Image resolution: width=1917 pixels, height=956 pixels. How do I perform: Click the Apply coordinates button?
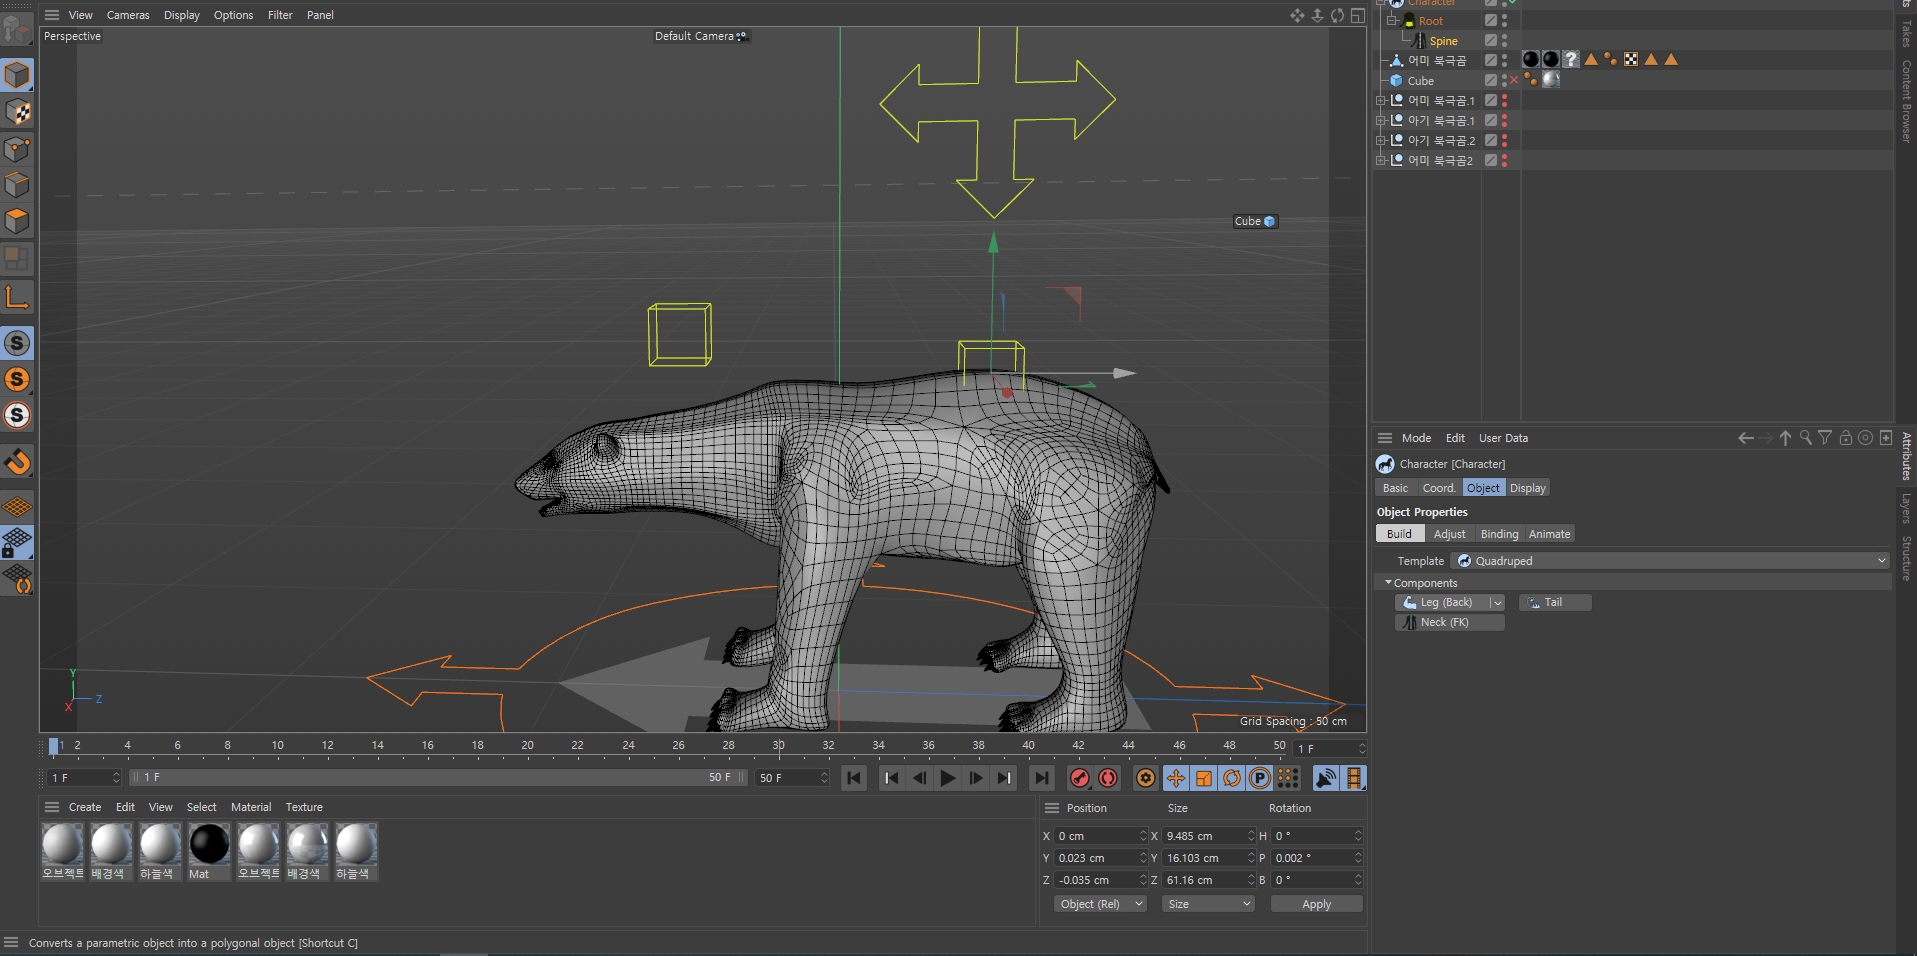pos(1316,904)
